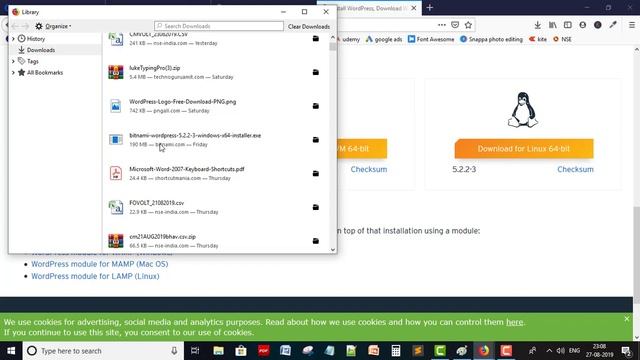Click the eyedropper extension icon in Firefox toolbar
The image size is (640, 360).
pyautogui.click(x=613, y=25)
